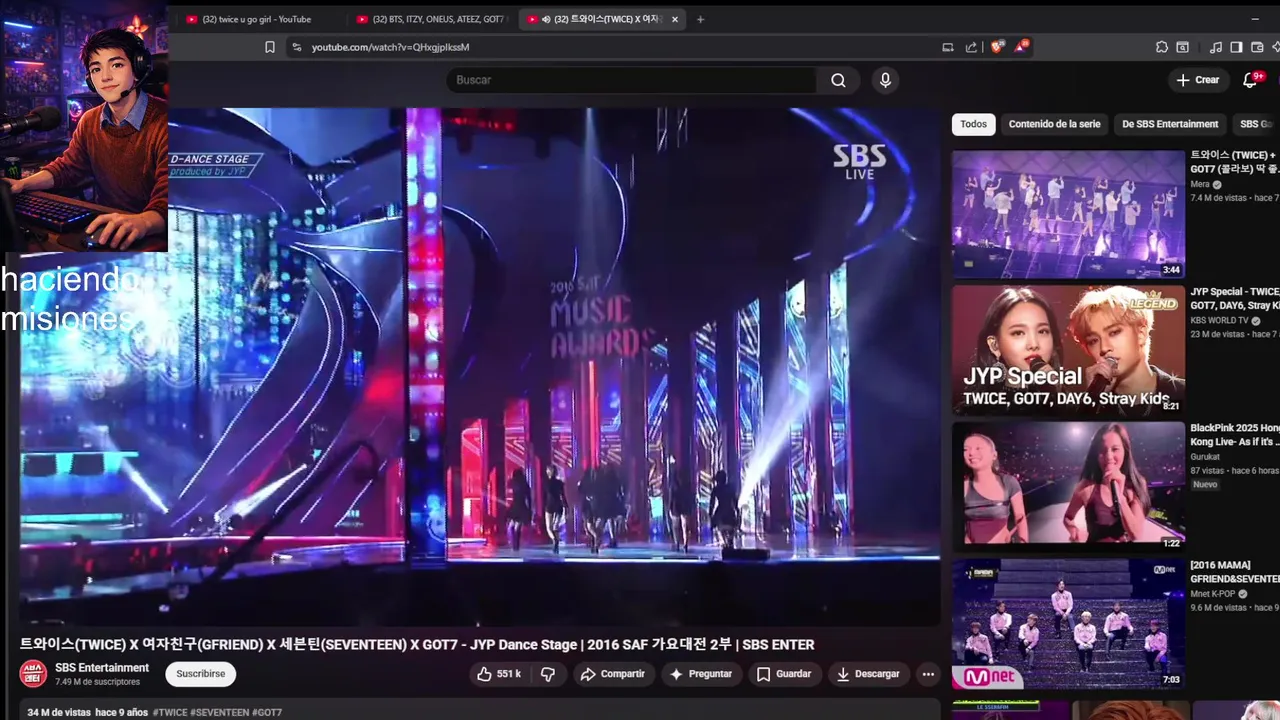The width and height of the screenshot is (1280, 720).
Task: Click the Gurukat channel name
Action: point(1205,457)
